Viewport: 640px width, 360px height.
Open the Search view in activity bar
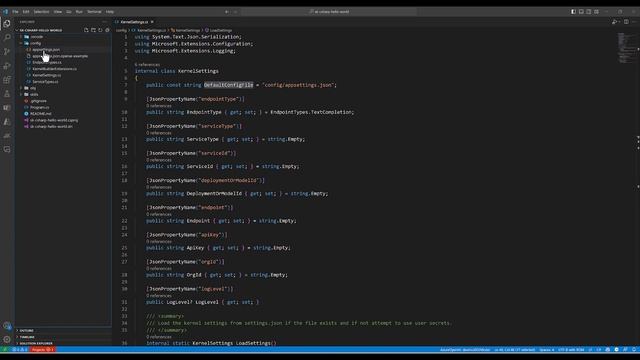[x=7, y=38]
